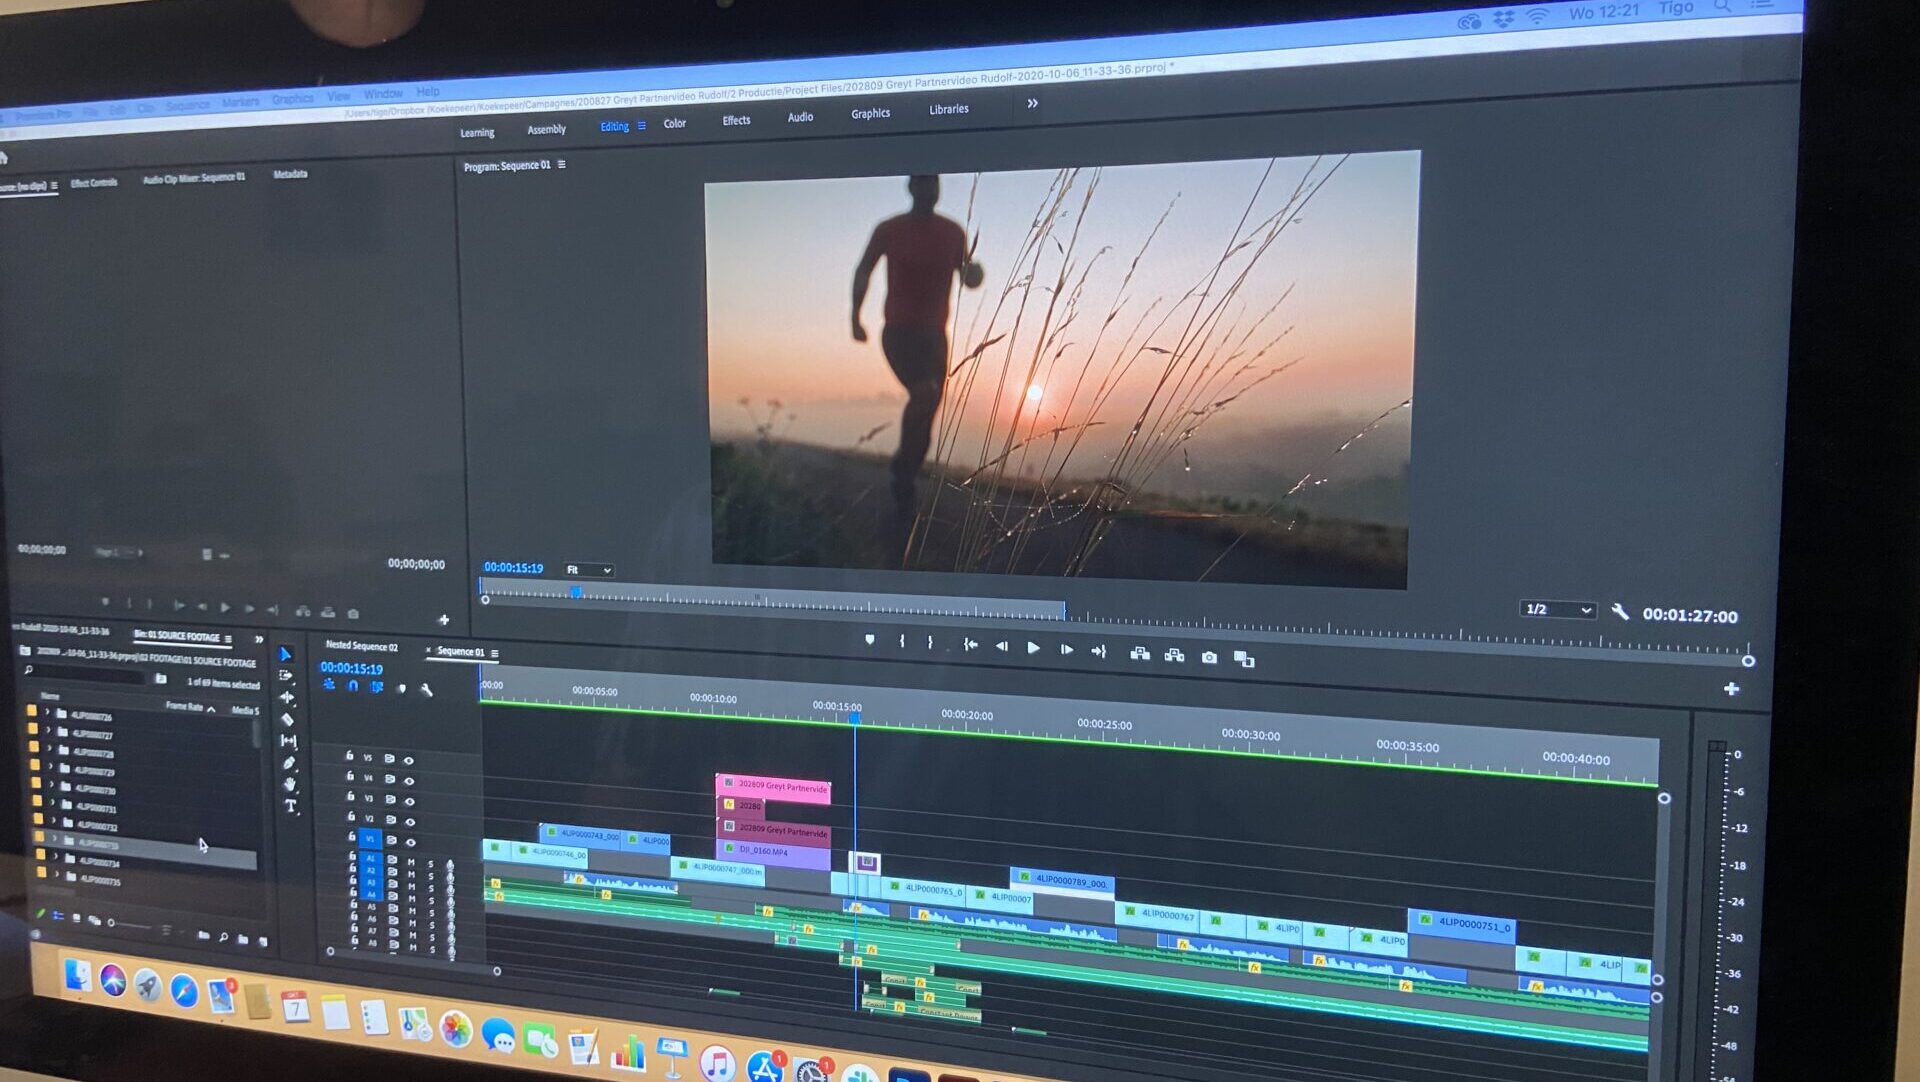Click Go to In point button

click(x=970, y=645)
